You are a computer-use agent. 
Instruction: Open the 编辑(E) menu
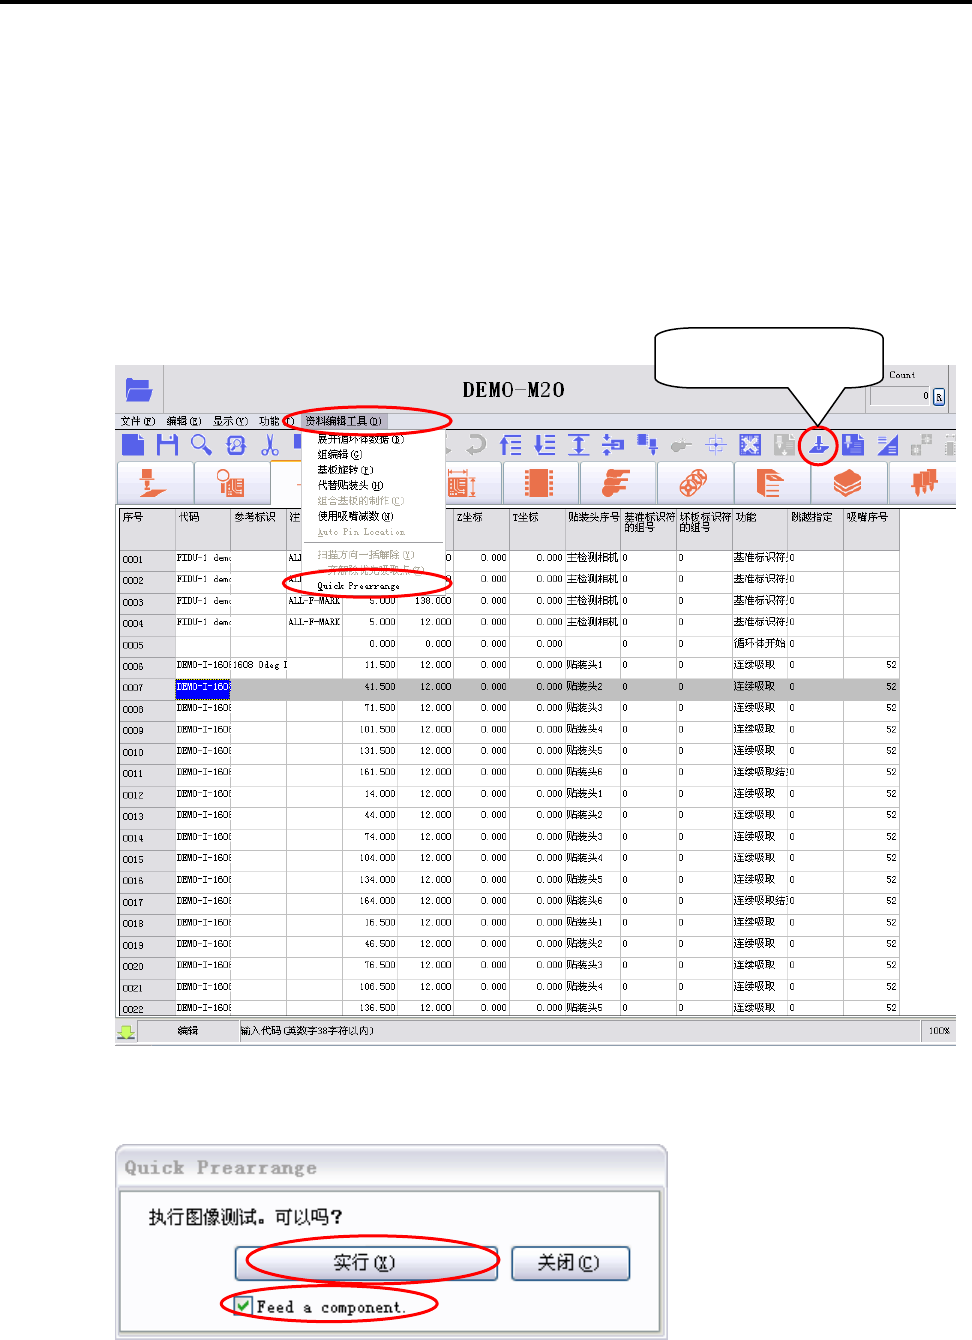[x=184, y=421]
